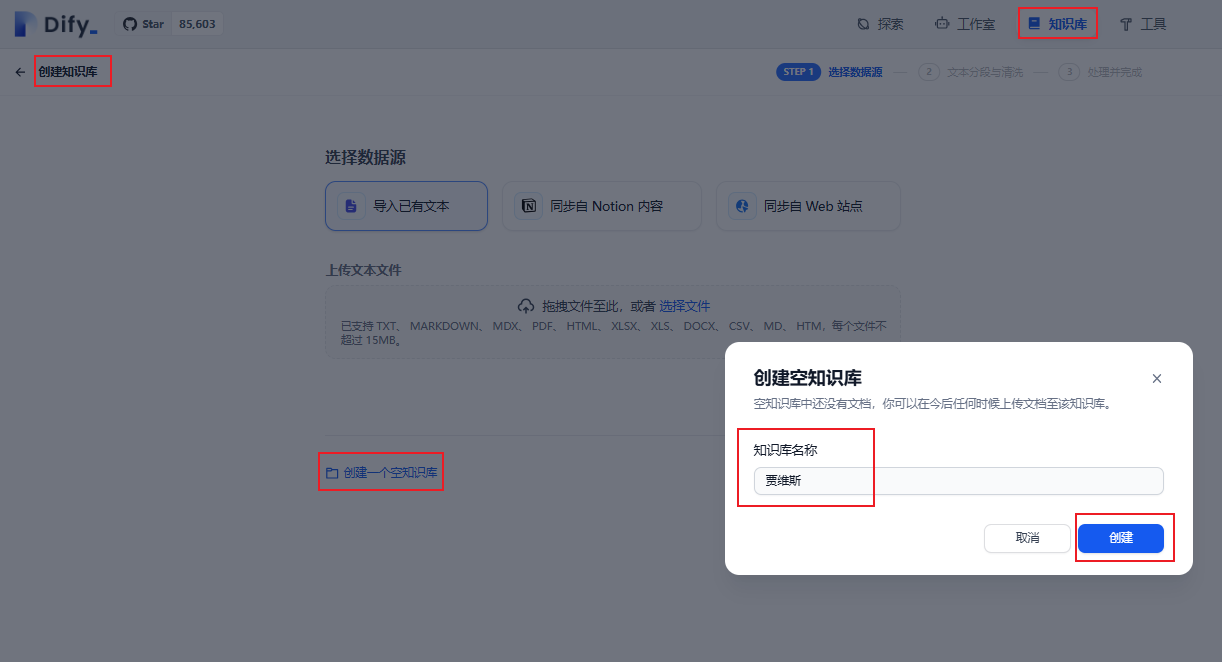
Task: Click the 选择数据源 heading
Action: (365, 158)
